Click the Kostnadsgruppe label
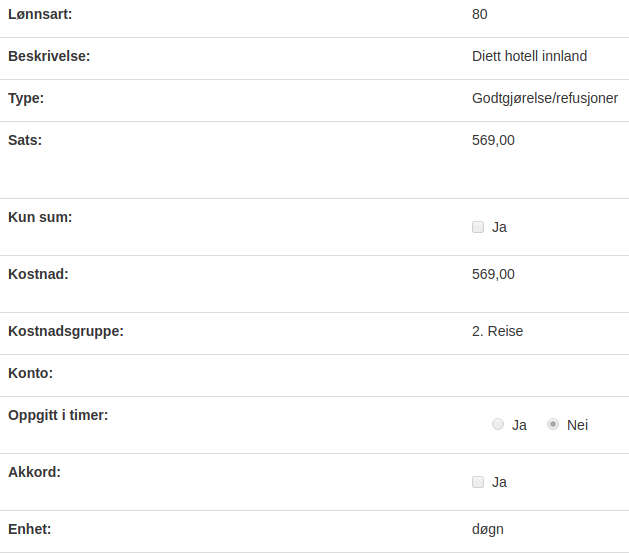This screenshot has width=629, height=555. (66, 332)
